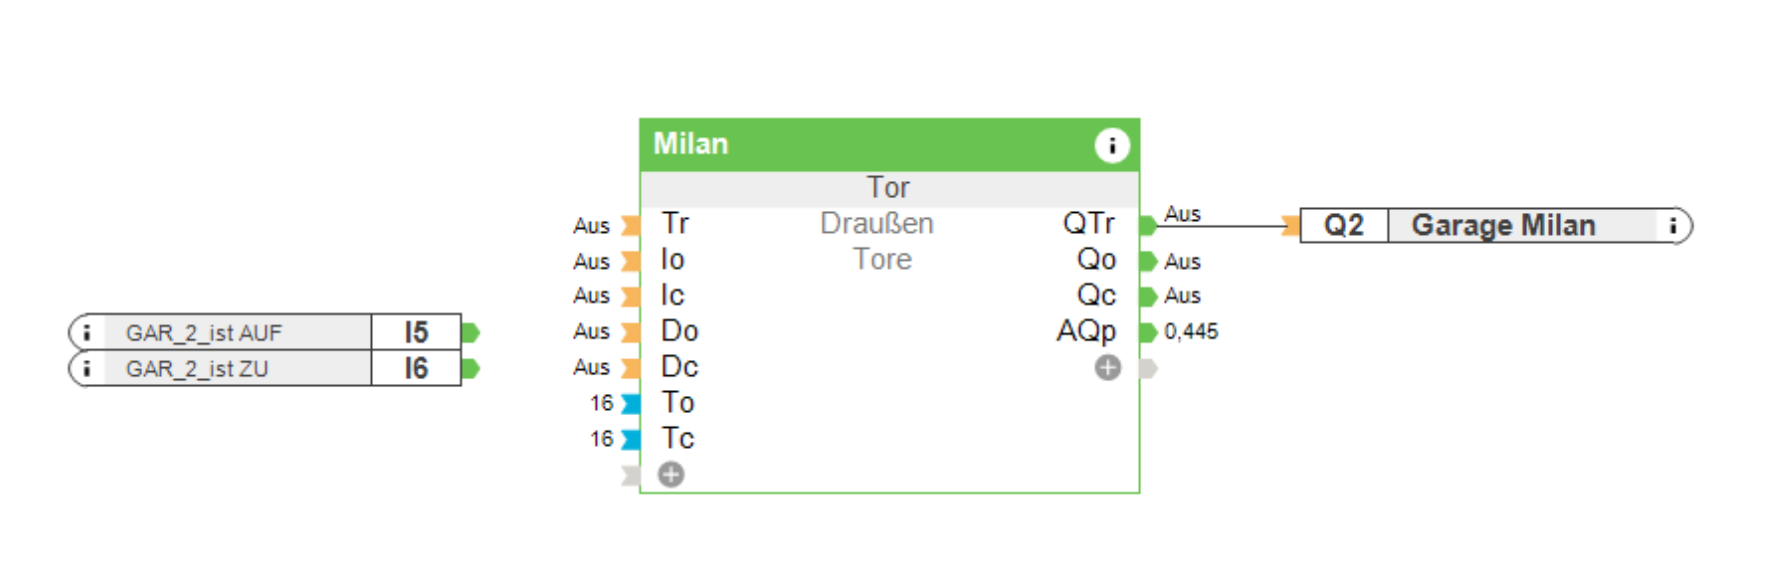Click info icon on GAR_2_ist ZU input
The image size is (1792, 572).
tap(87, 369)
